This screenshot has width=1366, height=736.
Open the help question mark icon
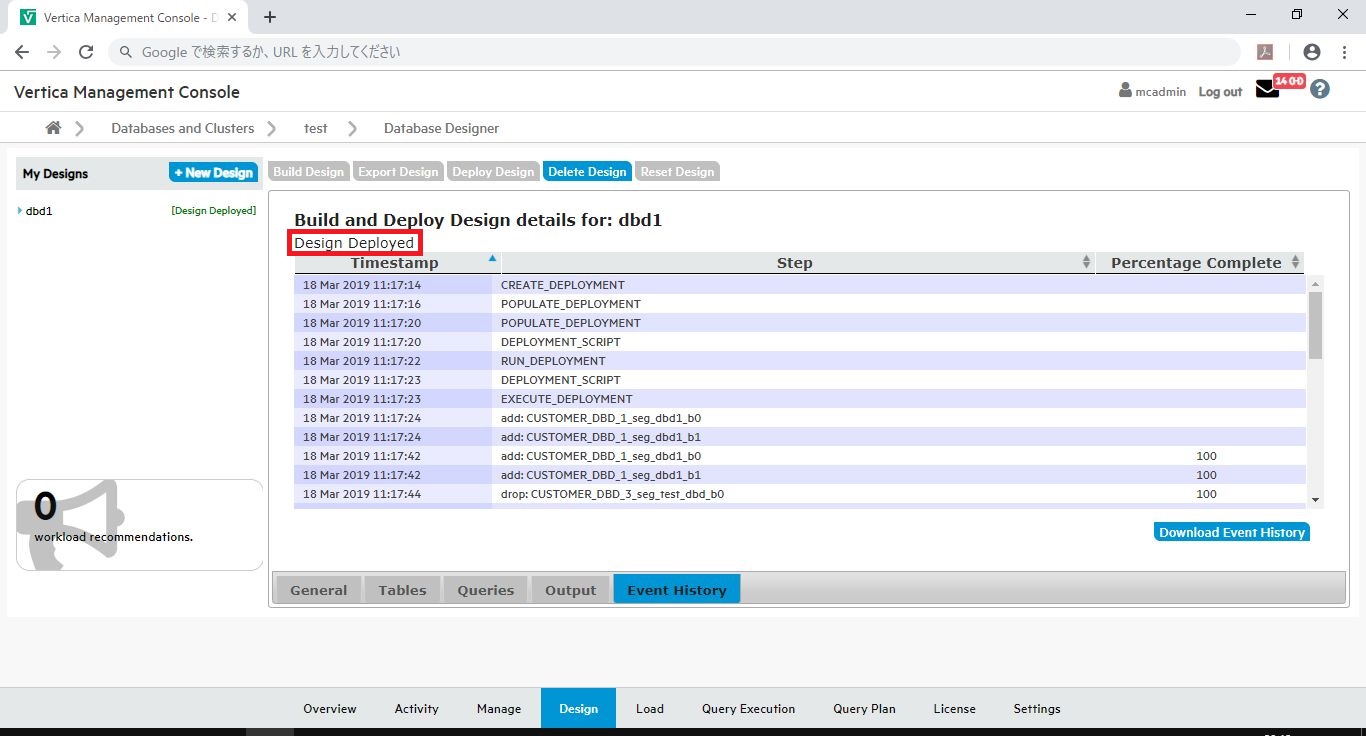tap(1320, 89)
